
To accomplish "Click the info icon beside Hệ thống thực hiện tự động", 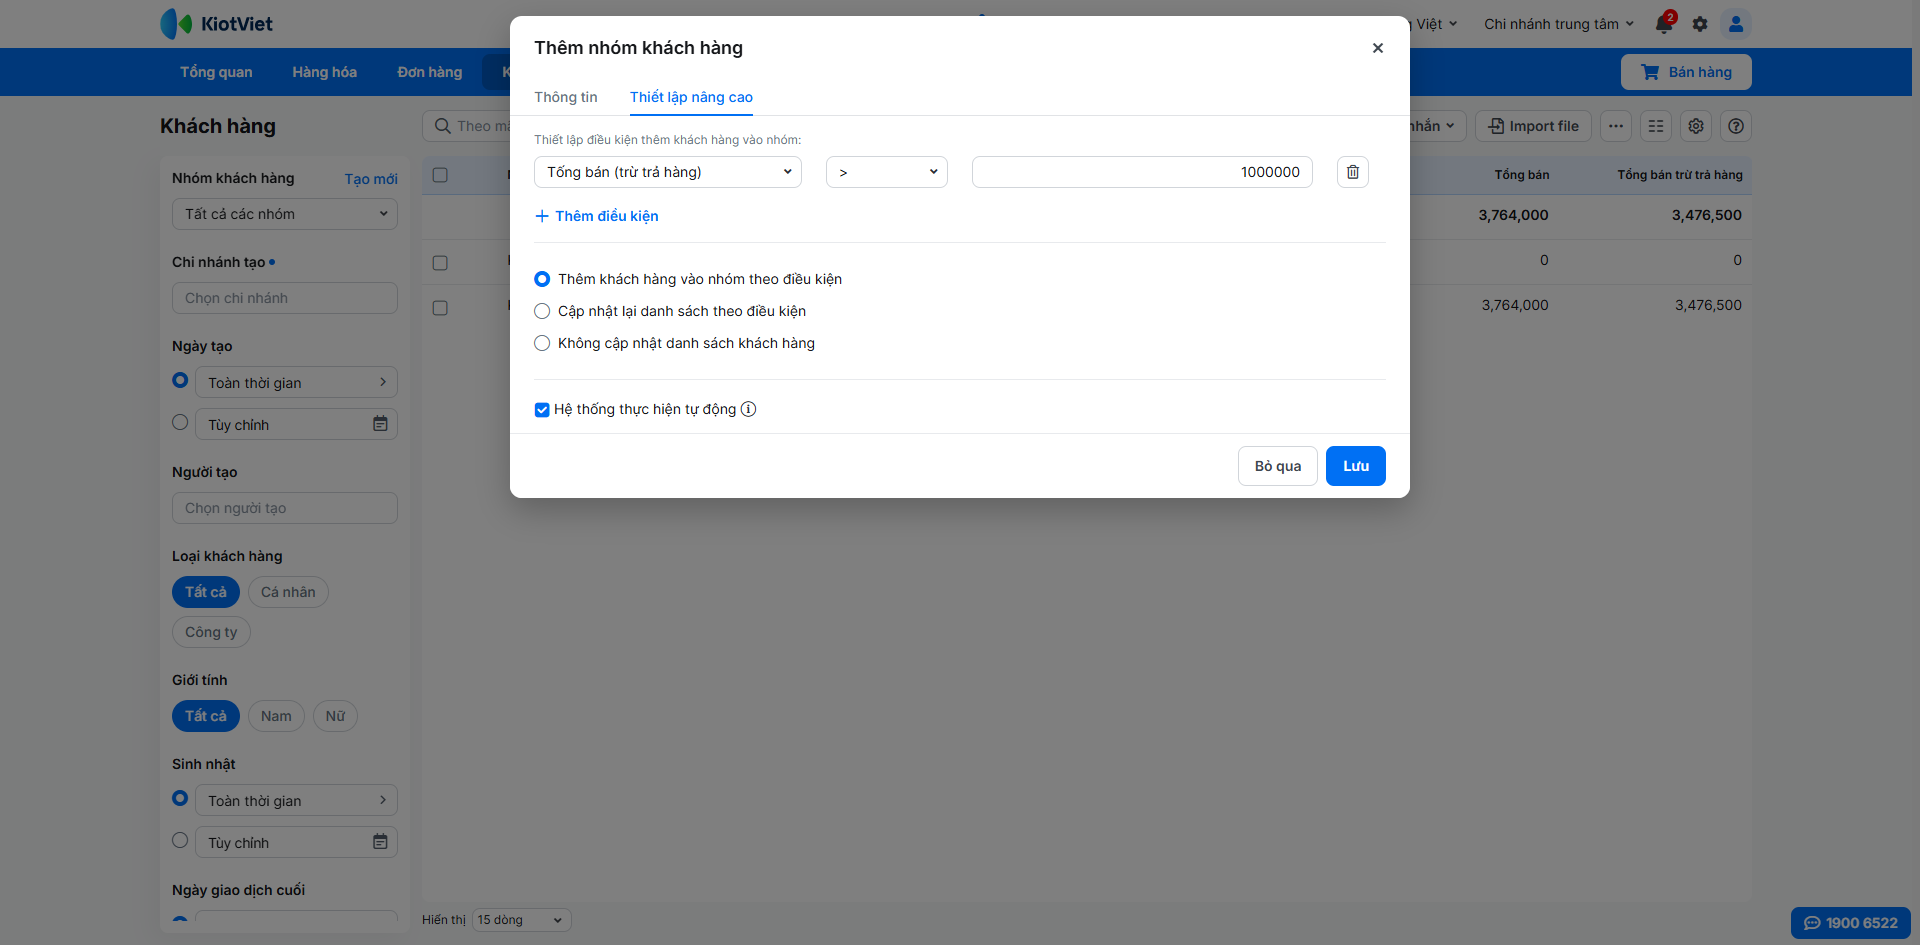I will pyautogui.click(x=748, y=409).
